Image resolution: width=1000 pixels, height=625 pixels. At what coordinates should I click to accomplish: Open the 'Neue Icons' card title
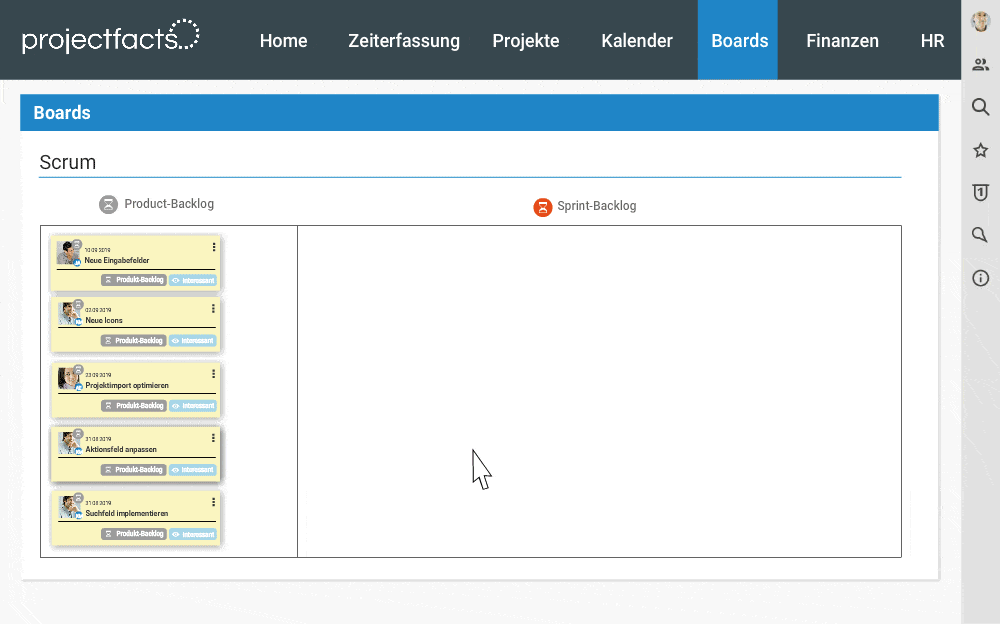point(104,321)
